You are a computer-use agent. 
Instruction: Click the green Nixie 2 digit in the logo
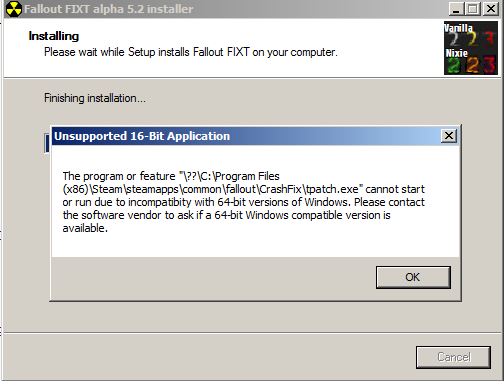pos(453,65)
